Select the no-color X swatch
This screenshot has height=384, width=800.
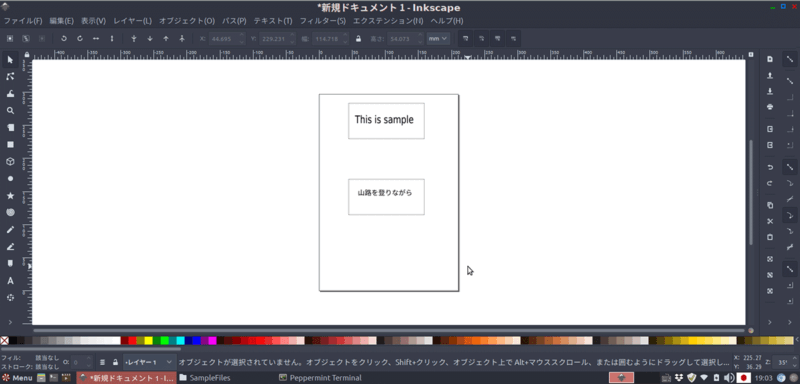5,340
